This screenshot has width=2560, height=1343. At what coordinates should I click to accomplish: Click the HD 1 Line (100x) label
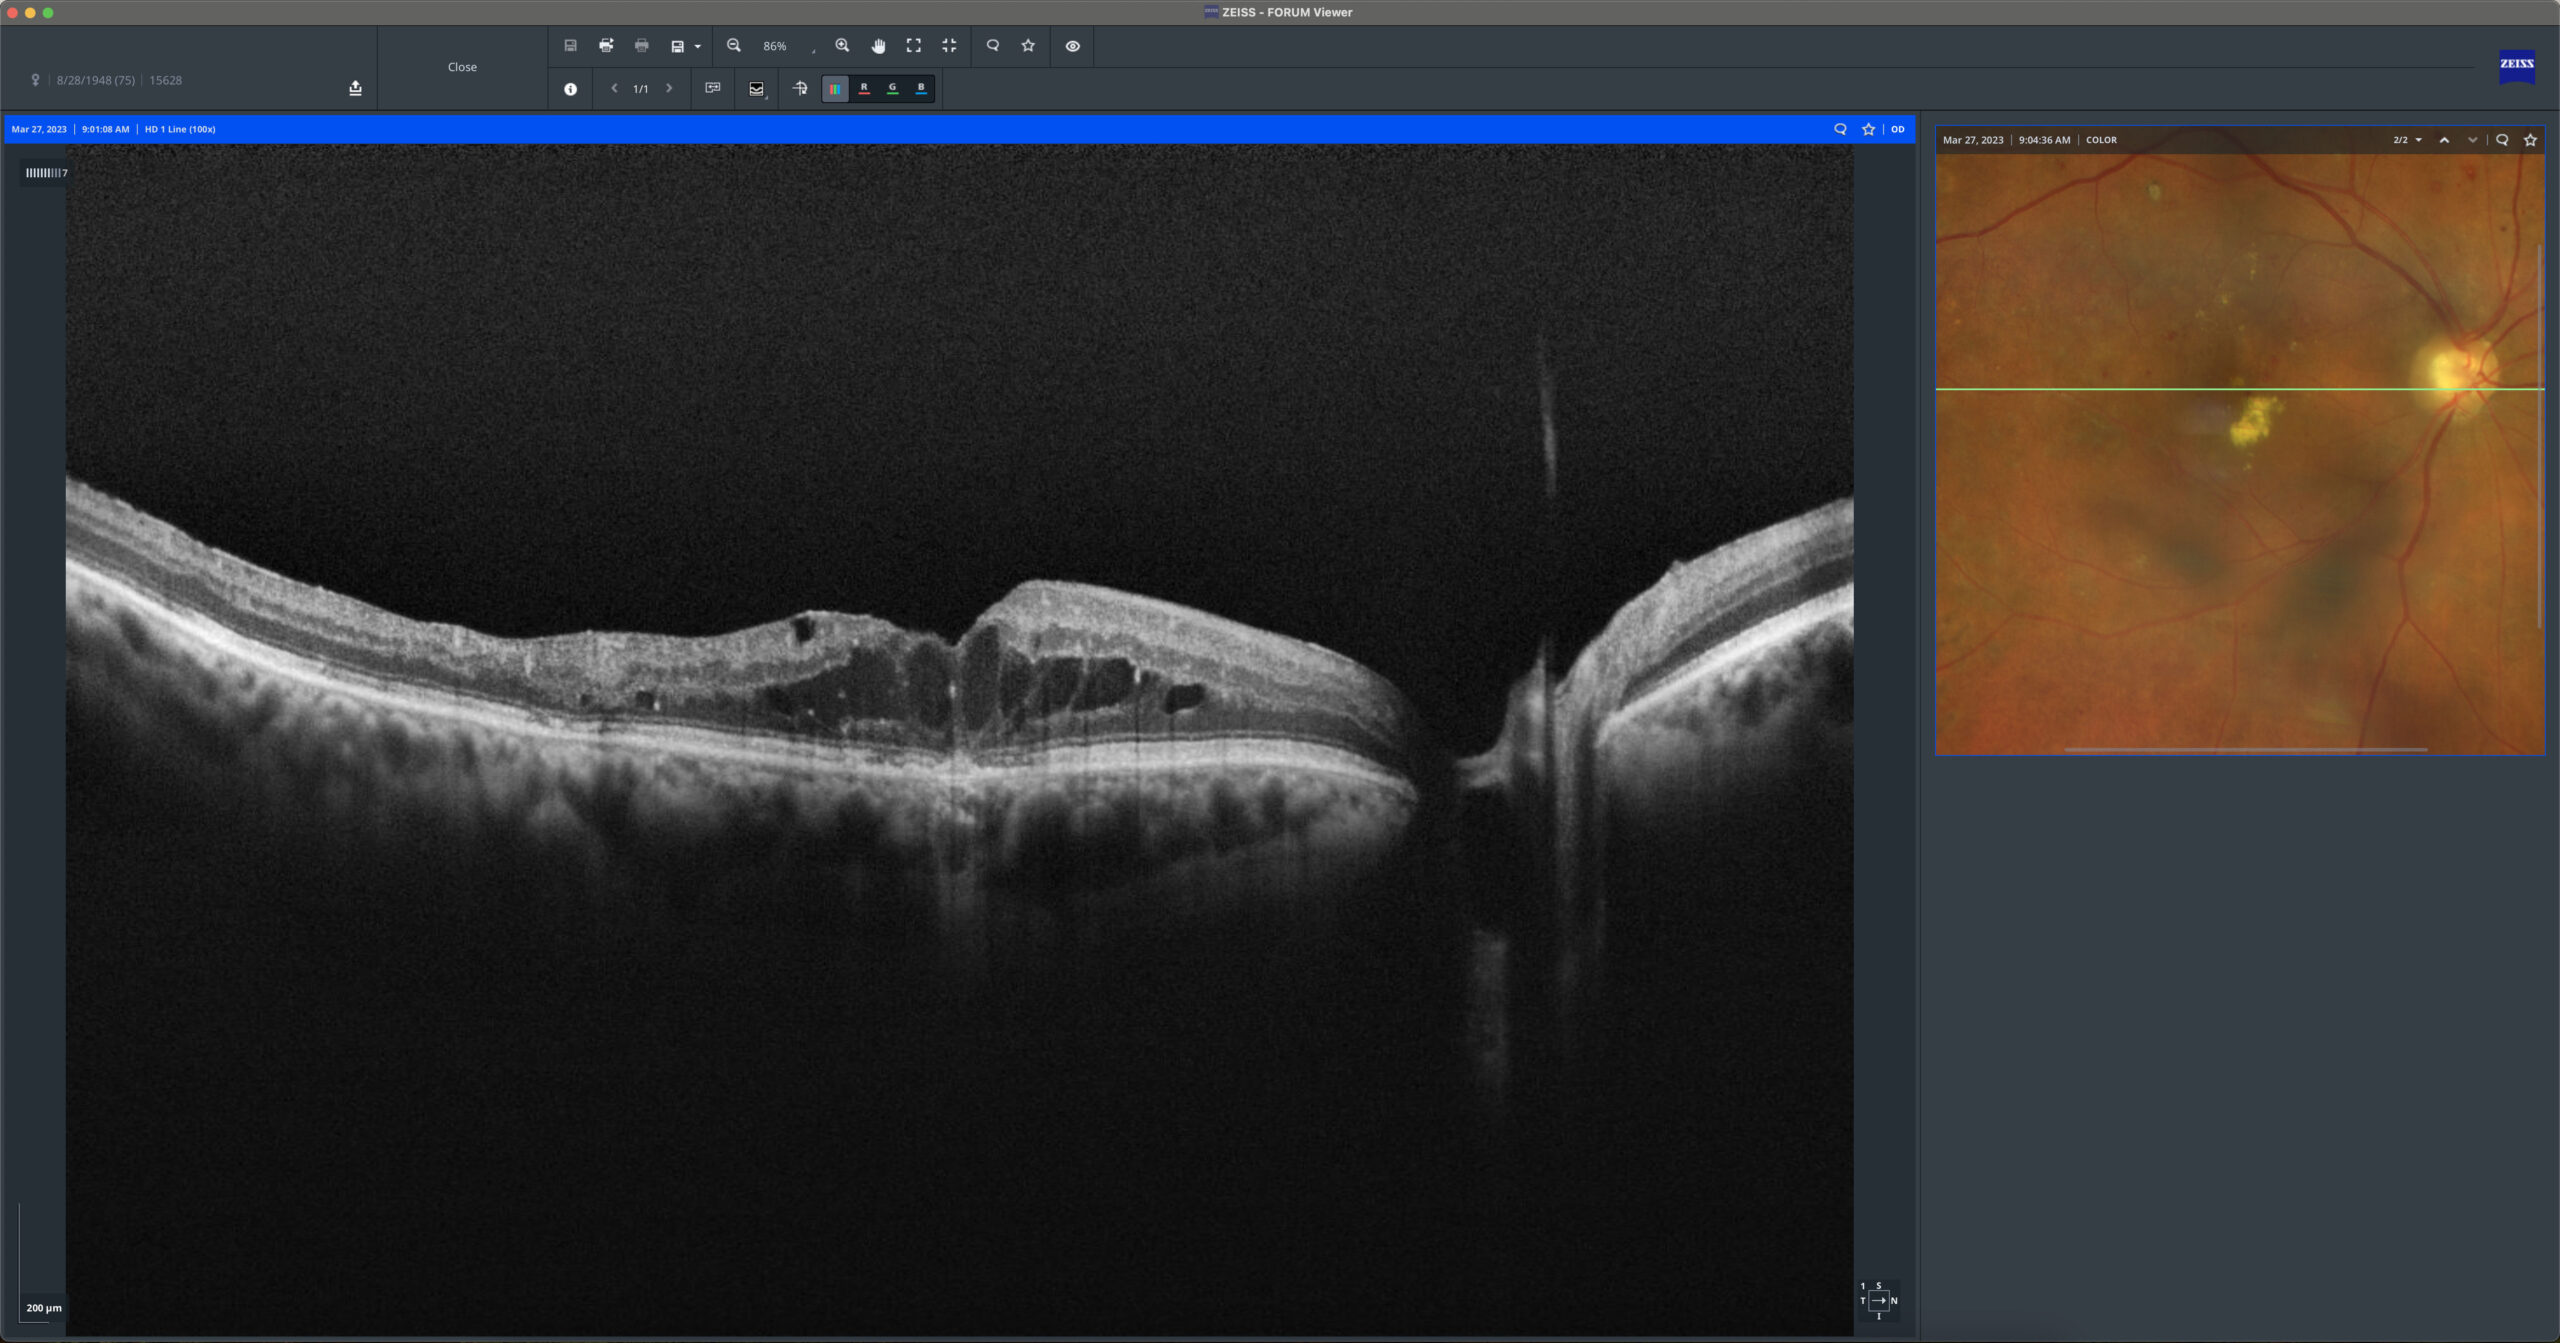point(180,129)
